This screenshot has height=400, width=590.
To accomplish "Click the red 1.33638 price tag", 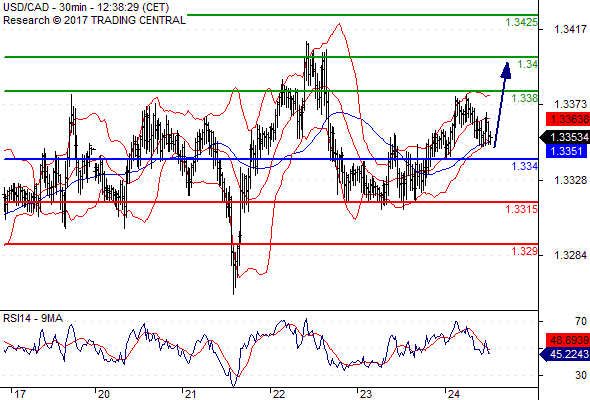I will (568, 119).
